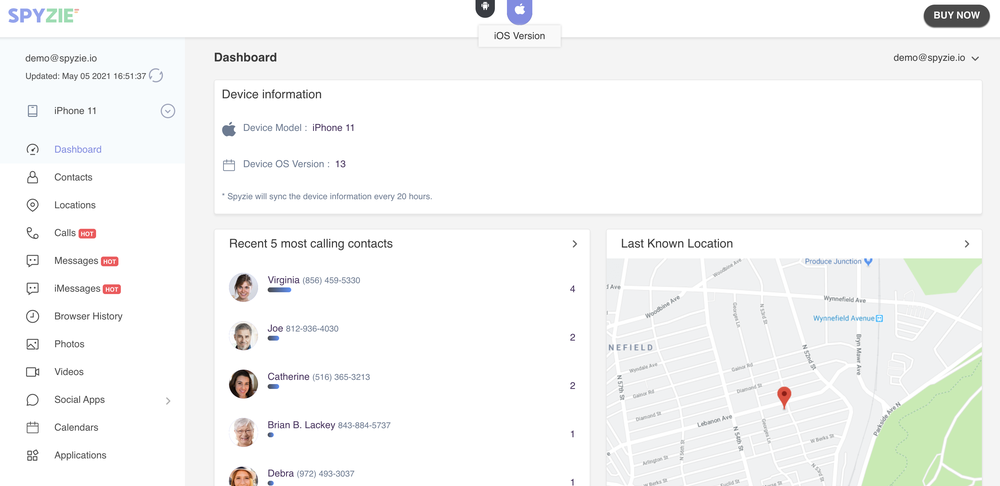Click the Locations pin icon
The image size is (1000, 486).
[x=33, y=205]
